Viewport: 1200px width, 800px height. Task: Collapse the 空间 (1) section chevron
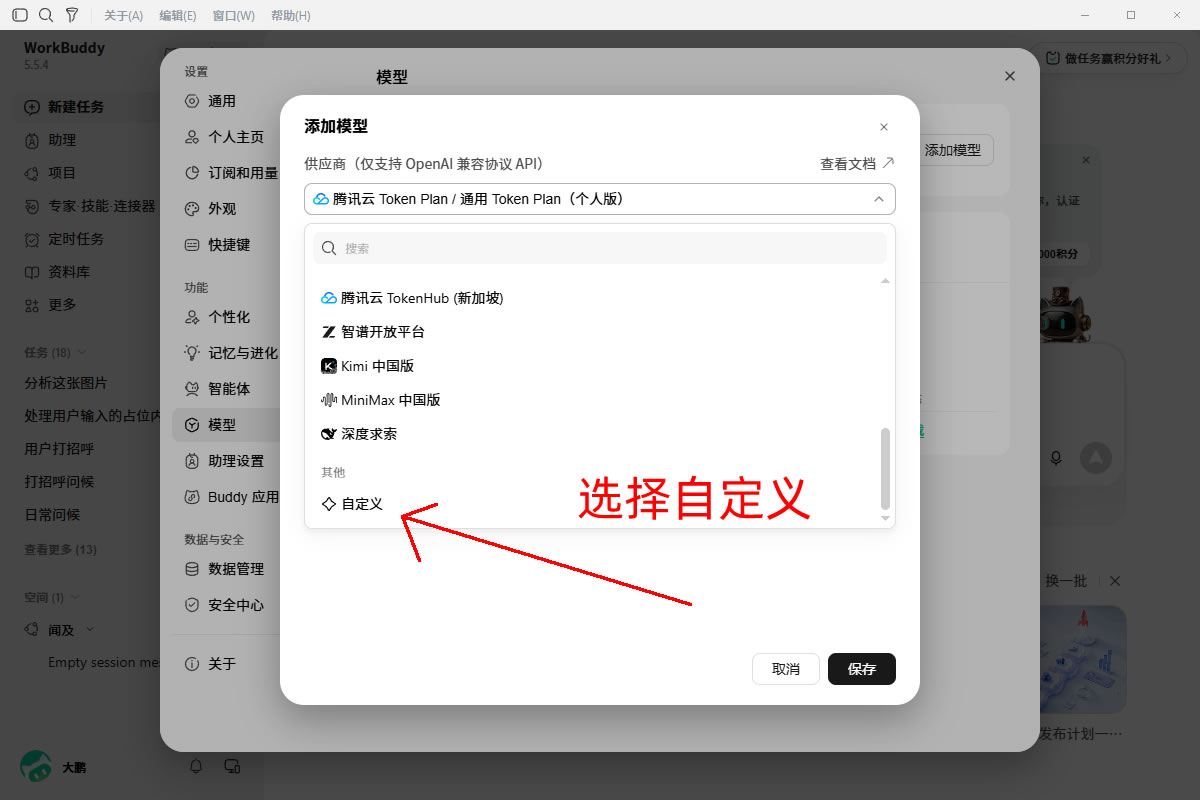point(74,597)
